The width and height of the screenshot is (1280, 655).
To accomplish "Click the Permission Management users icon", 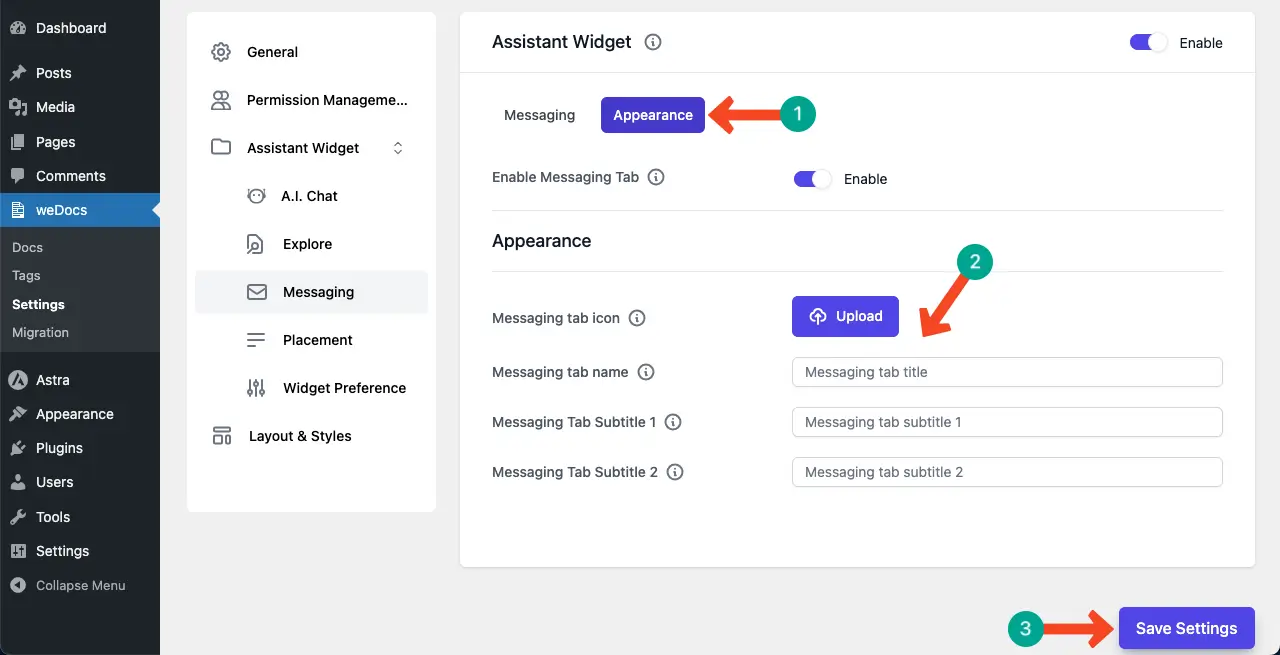I will (x=221, y=100).
